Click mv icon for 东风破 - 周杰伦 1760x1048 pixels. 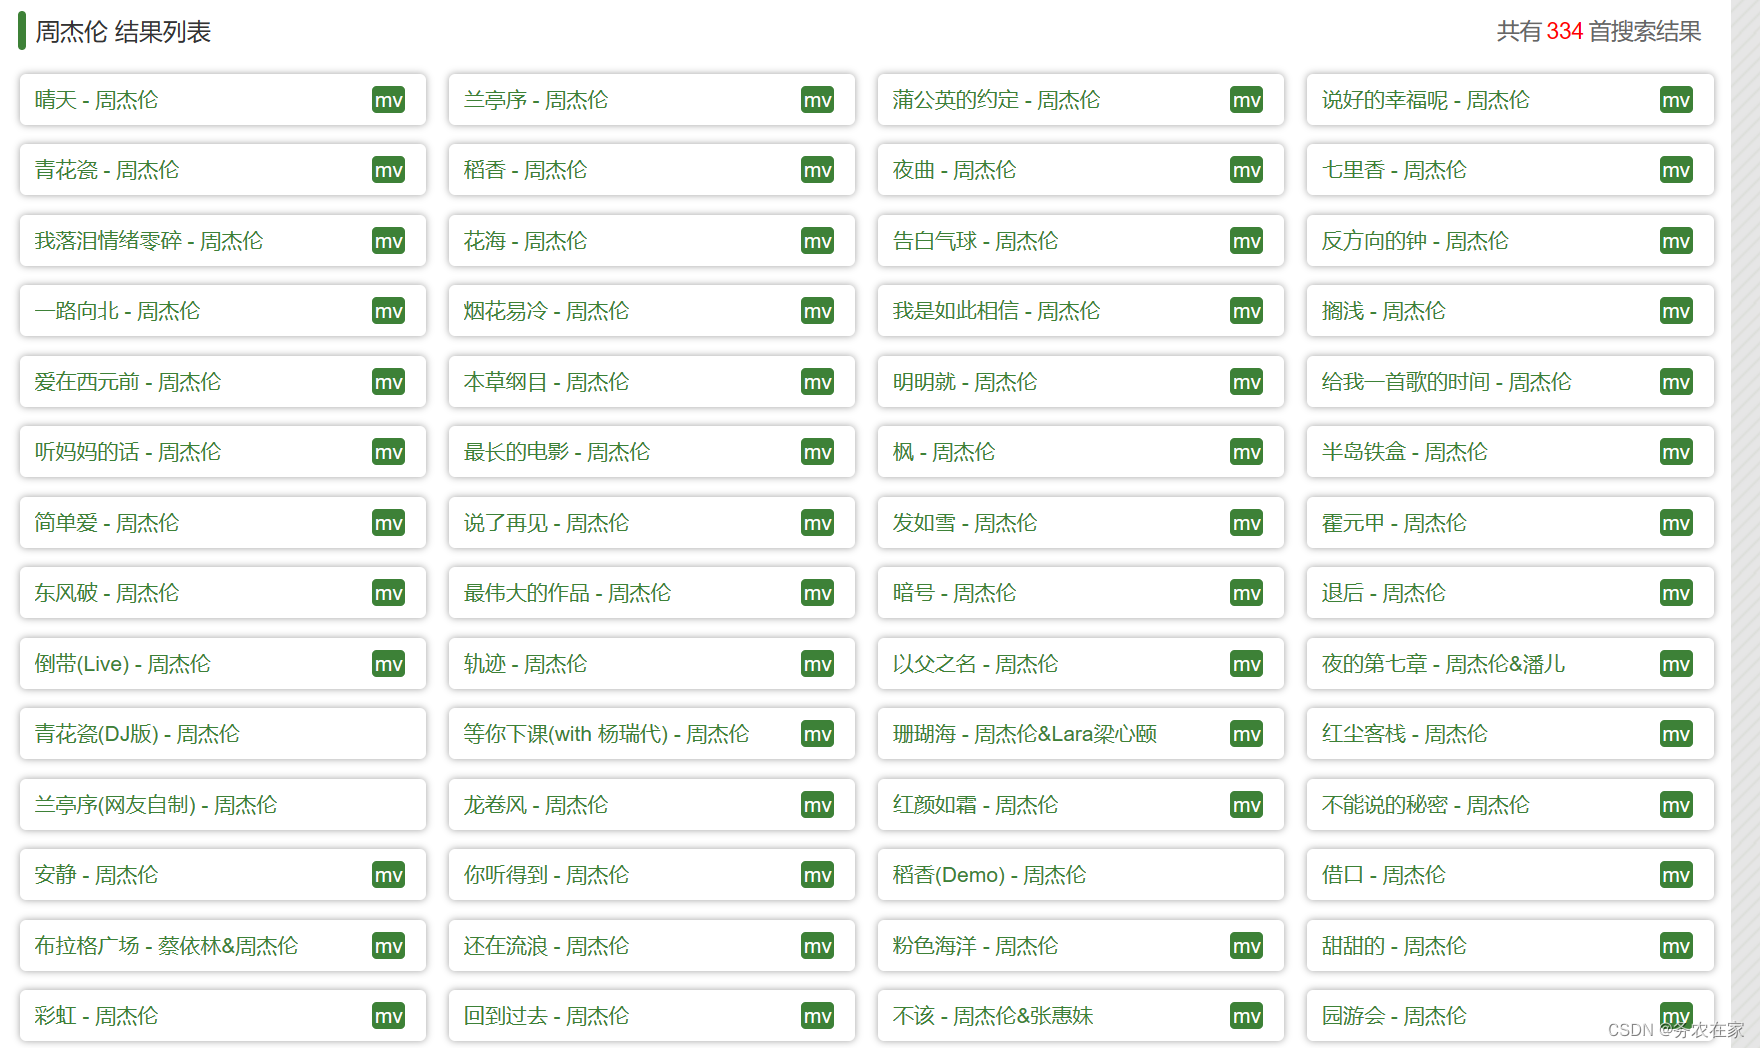pos(388,593)
